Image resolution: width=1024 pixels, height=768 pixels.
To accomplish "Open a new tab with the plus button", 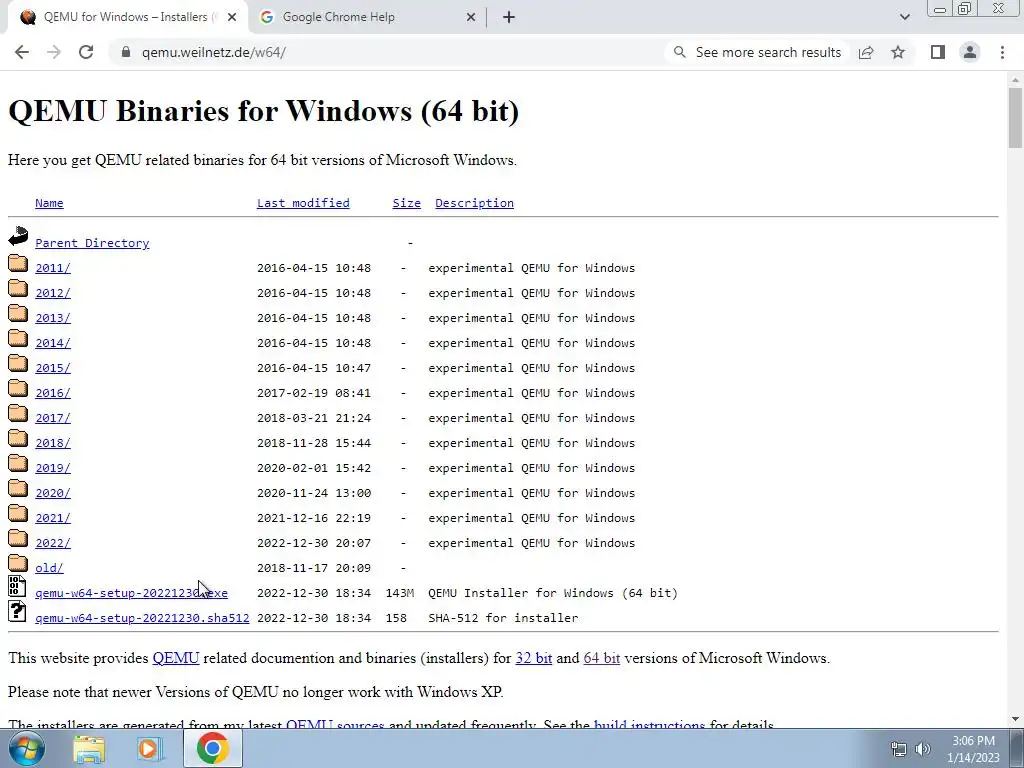I will point(509,17).
